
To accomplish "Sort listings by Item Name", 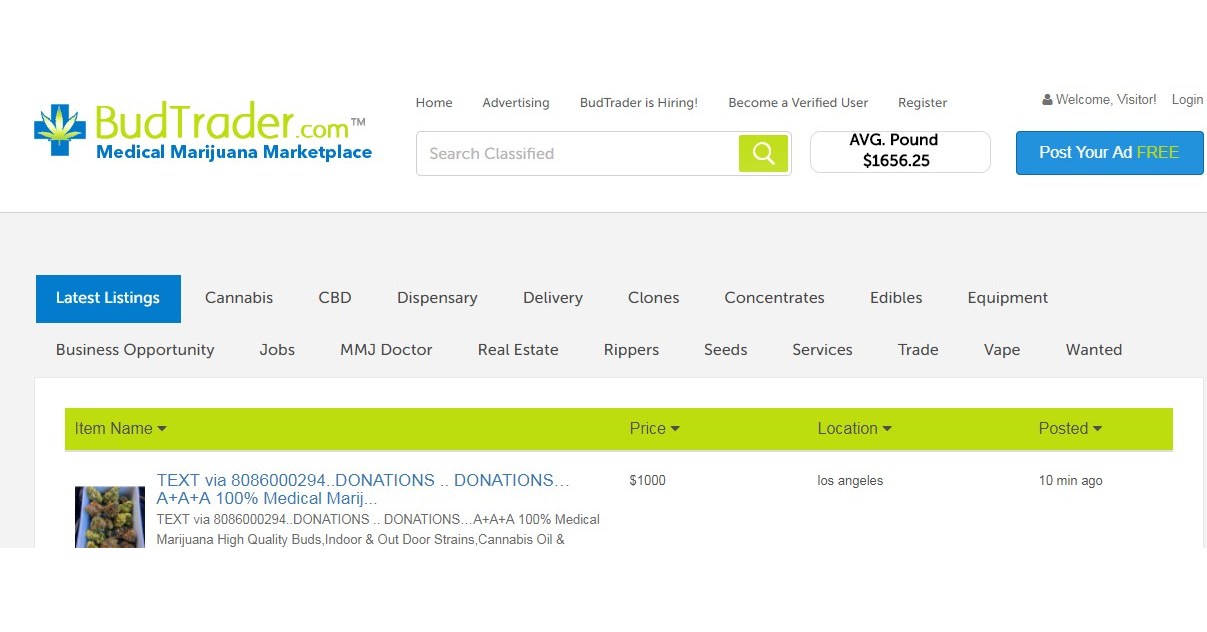I will [120, 428].
